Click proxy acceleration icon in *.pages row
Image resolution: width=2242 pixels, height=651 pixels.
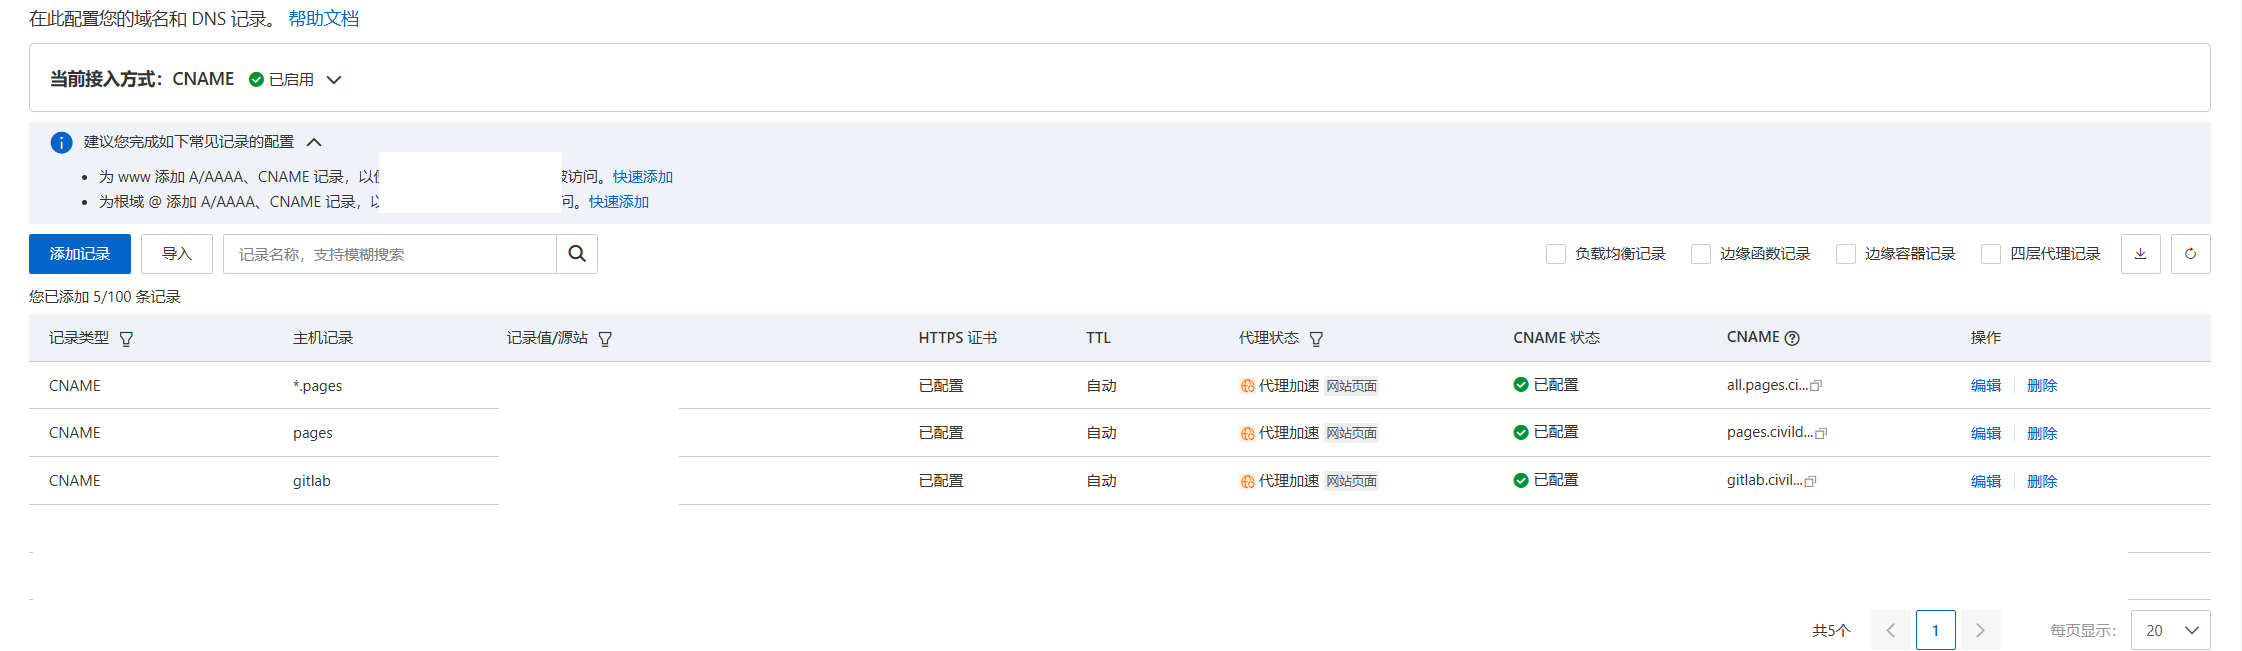(1247, 386)
